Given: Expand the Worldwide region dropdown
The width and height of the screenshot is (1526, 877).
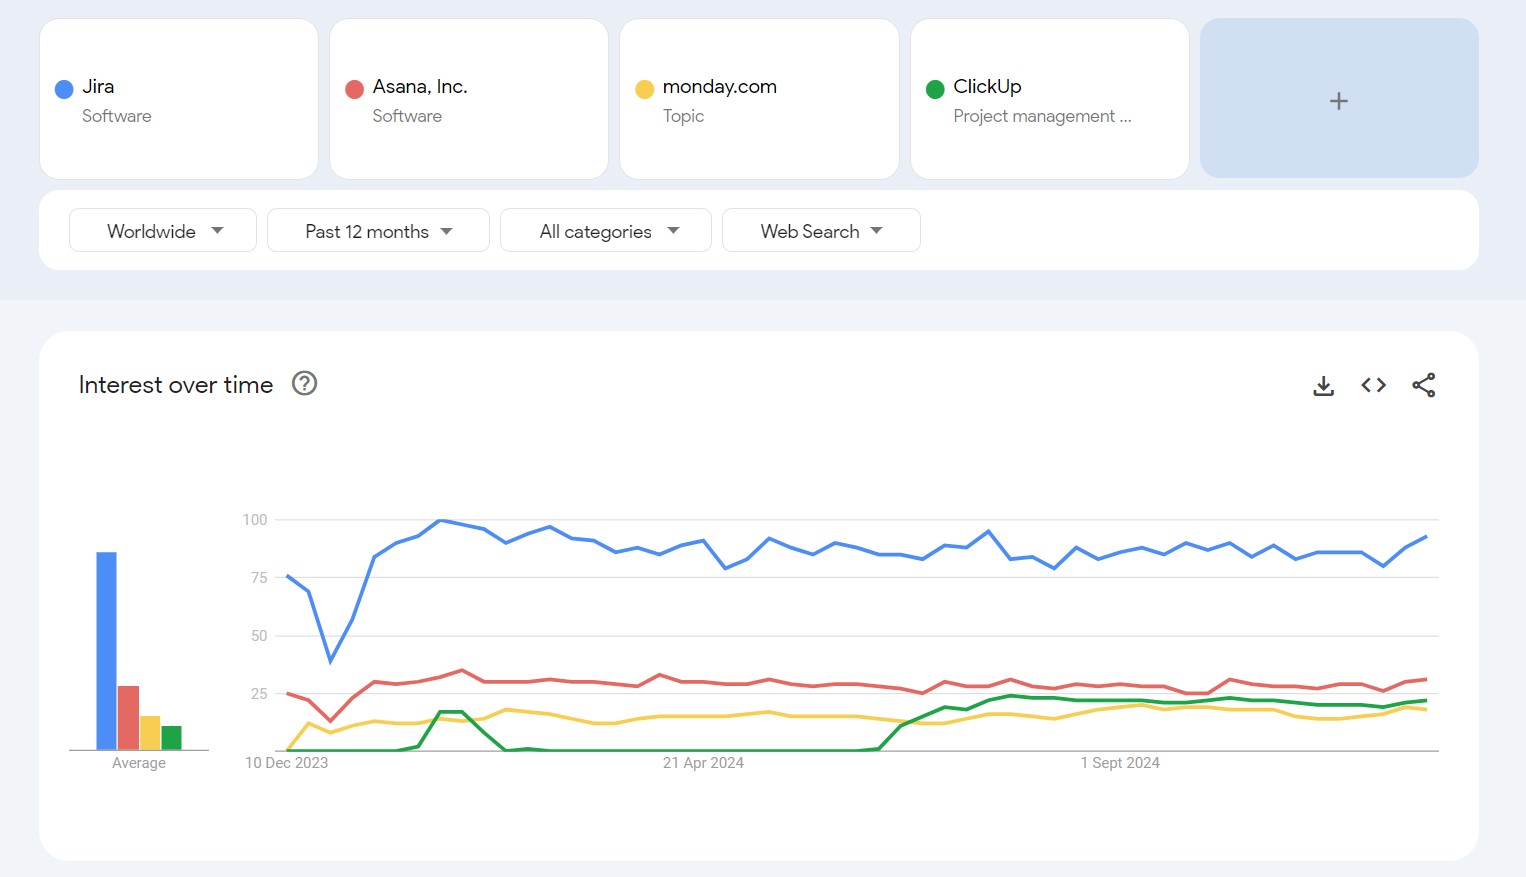Looking at the screenshot, I should click(163, 231).
